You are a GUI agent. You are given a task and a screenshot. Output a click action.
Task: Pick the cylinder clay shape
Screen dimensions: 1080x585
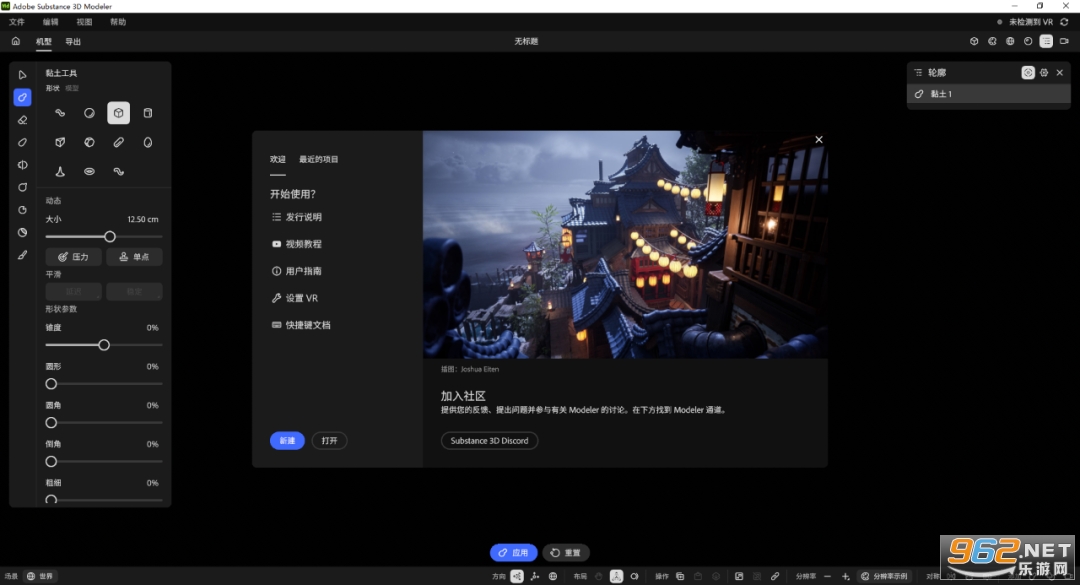[147, 113]
